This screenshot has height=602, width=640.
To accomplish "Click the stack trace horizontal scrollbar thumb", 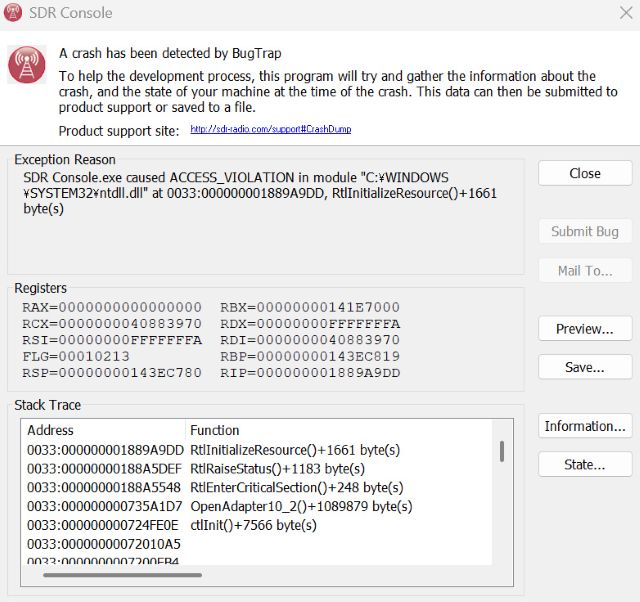I will pos(122,575).
